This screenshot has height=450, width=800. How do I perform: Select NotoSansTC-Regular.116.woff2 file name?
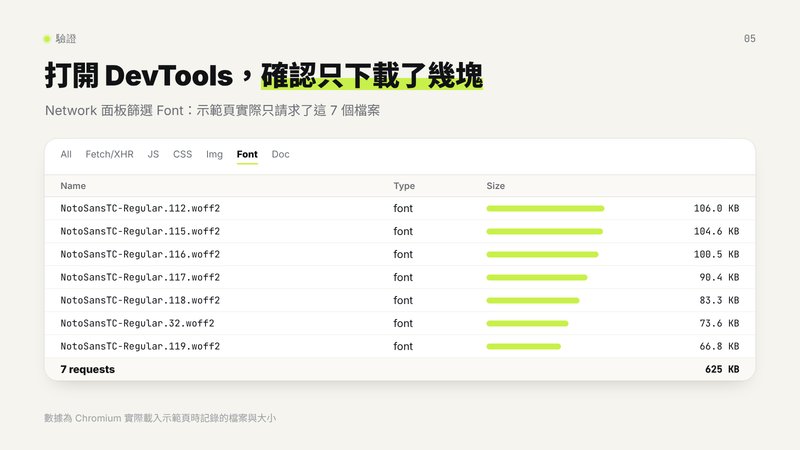(x=140, y=254)
